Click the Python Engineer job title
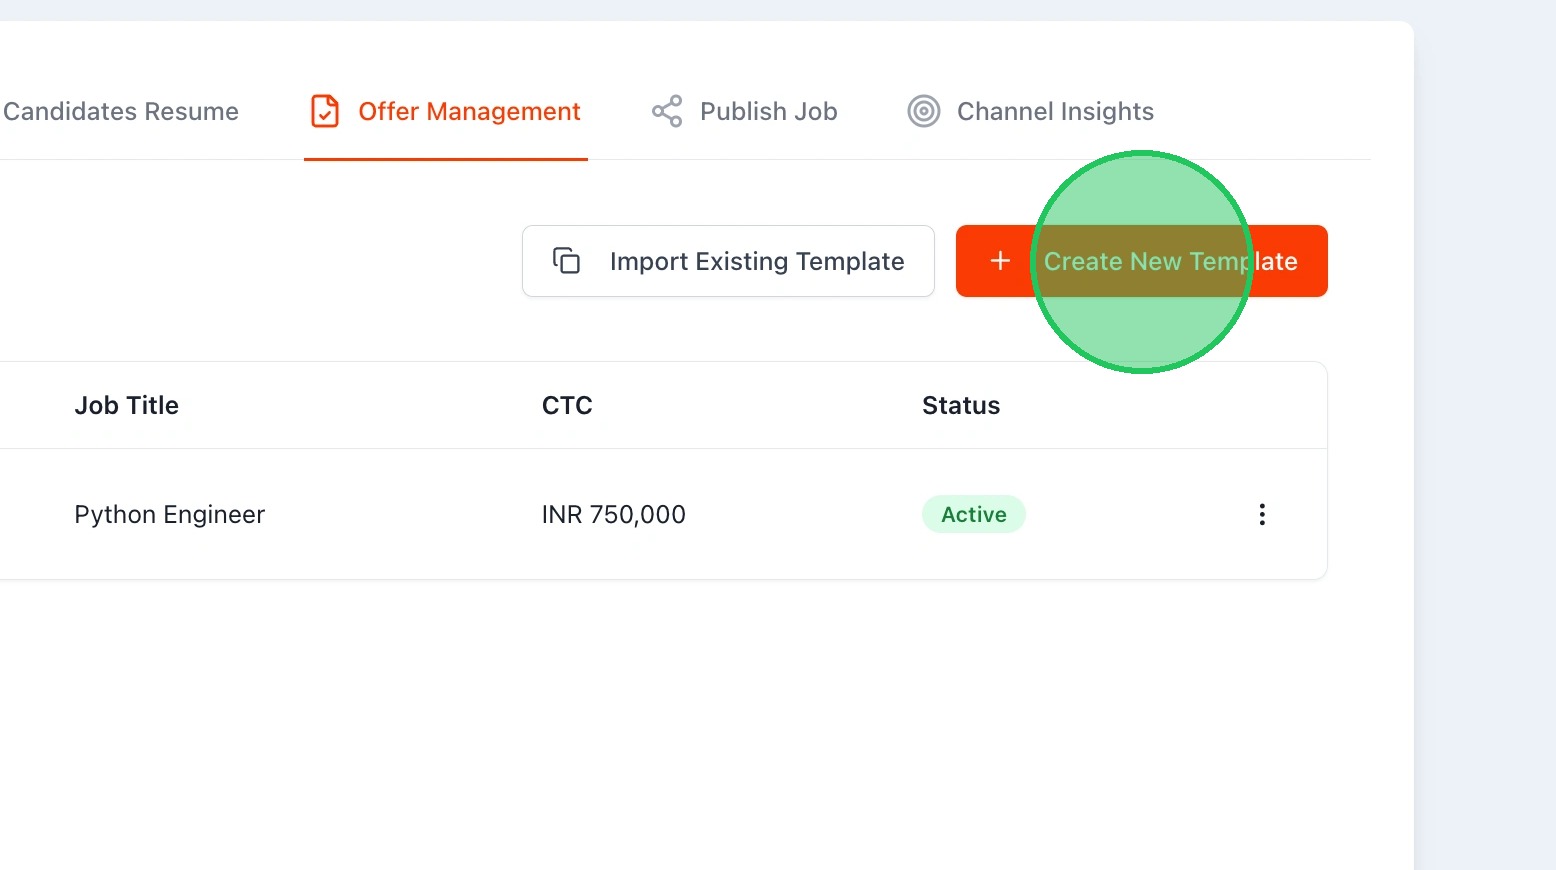1556x870 pixels. (x=169, y=514)
